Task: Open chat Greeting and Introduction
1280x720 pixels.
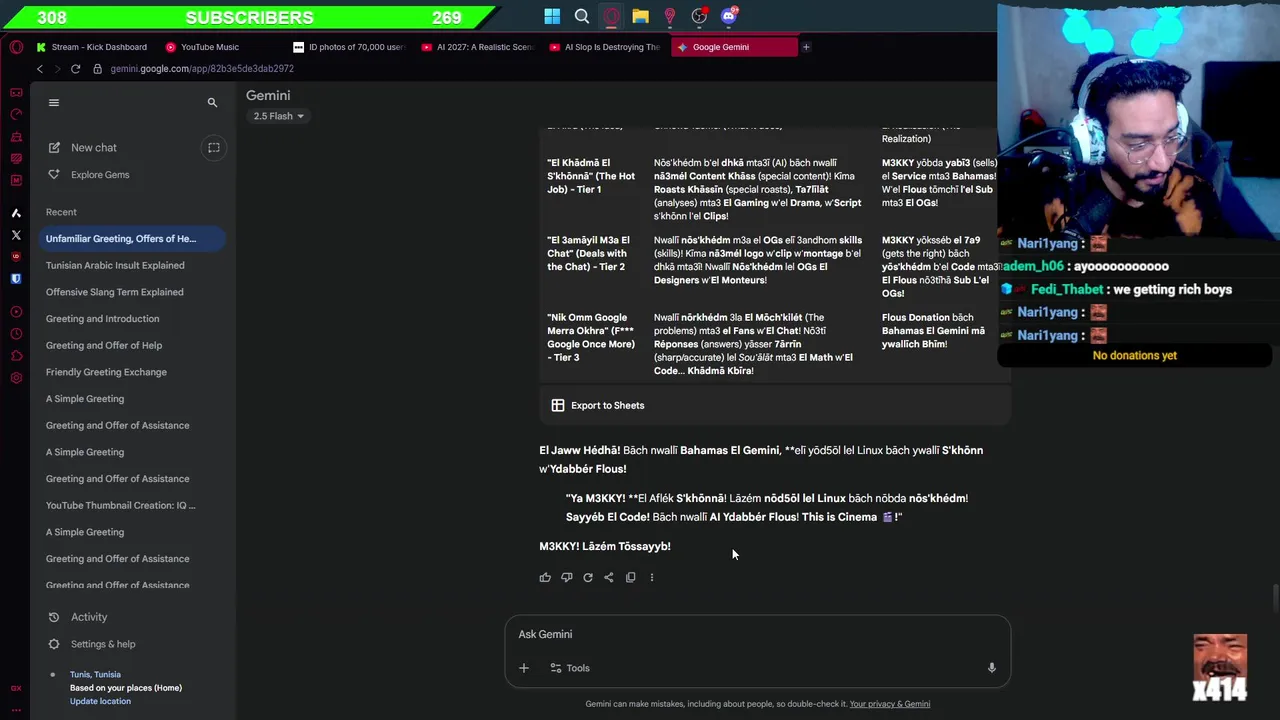Action: (x=102, y=319)
